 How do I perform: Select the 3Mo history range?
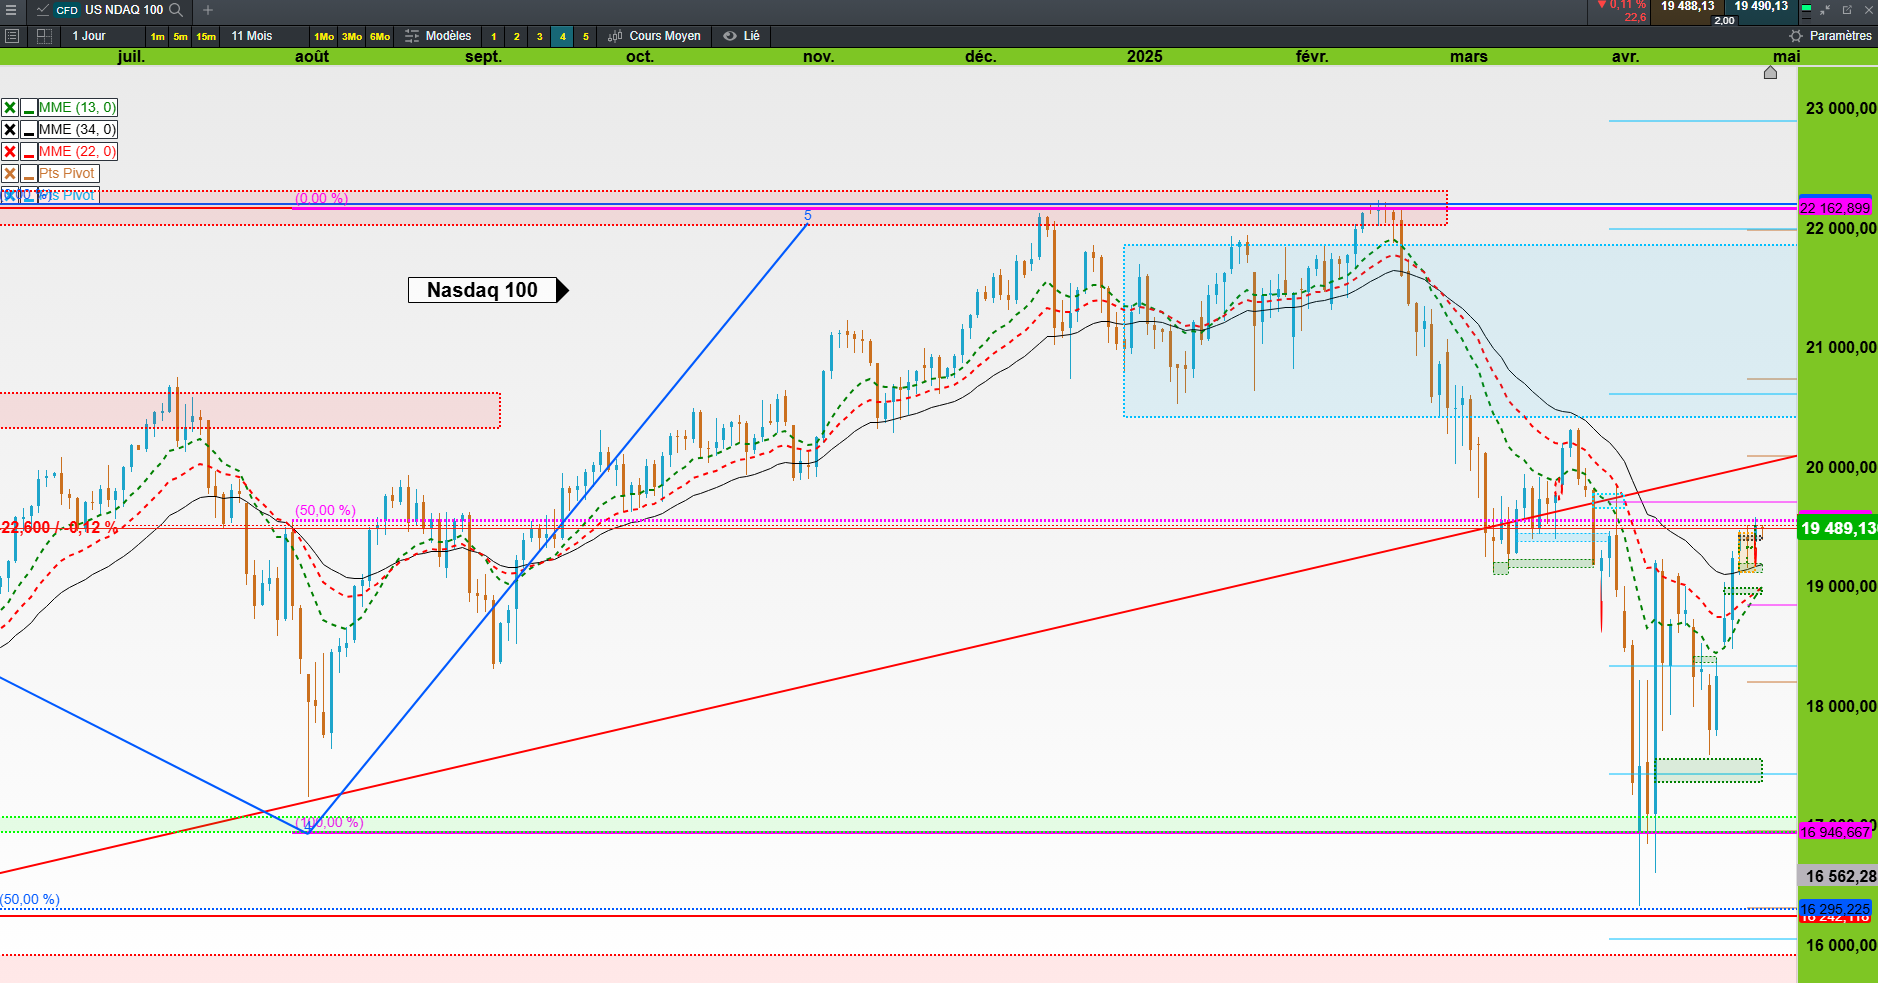pos(352,37)
